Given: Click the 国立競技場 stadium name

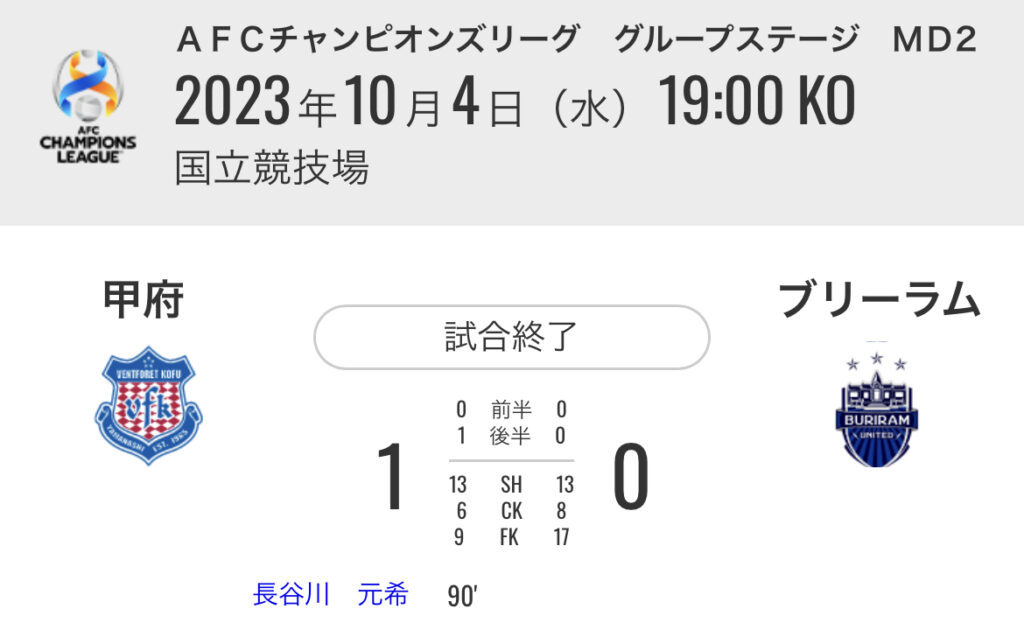Looking at the screenshot, I should 272,167.
